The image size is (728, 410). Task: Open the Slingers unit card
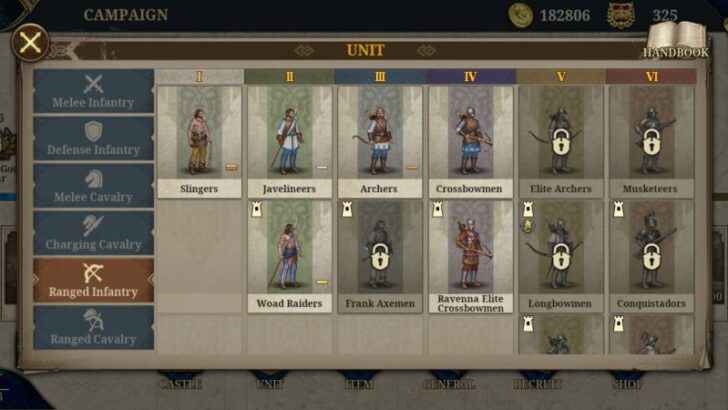tap(199, 142)
